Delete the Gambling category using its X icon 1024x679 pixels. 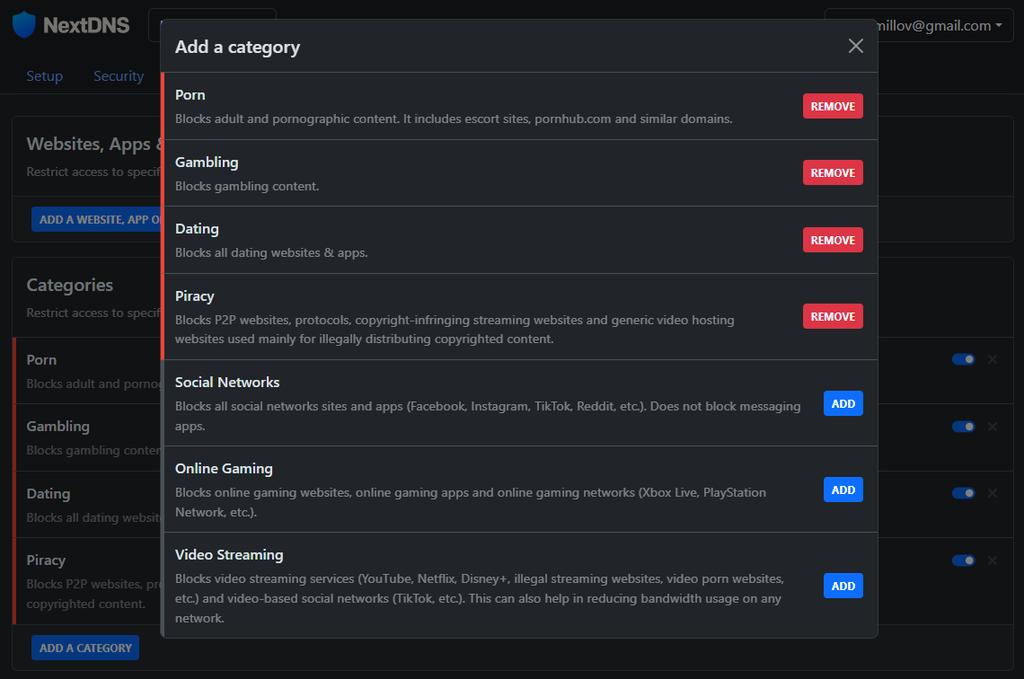993,426
